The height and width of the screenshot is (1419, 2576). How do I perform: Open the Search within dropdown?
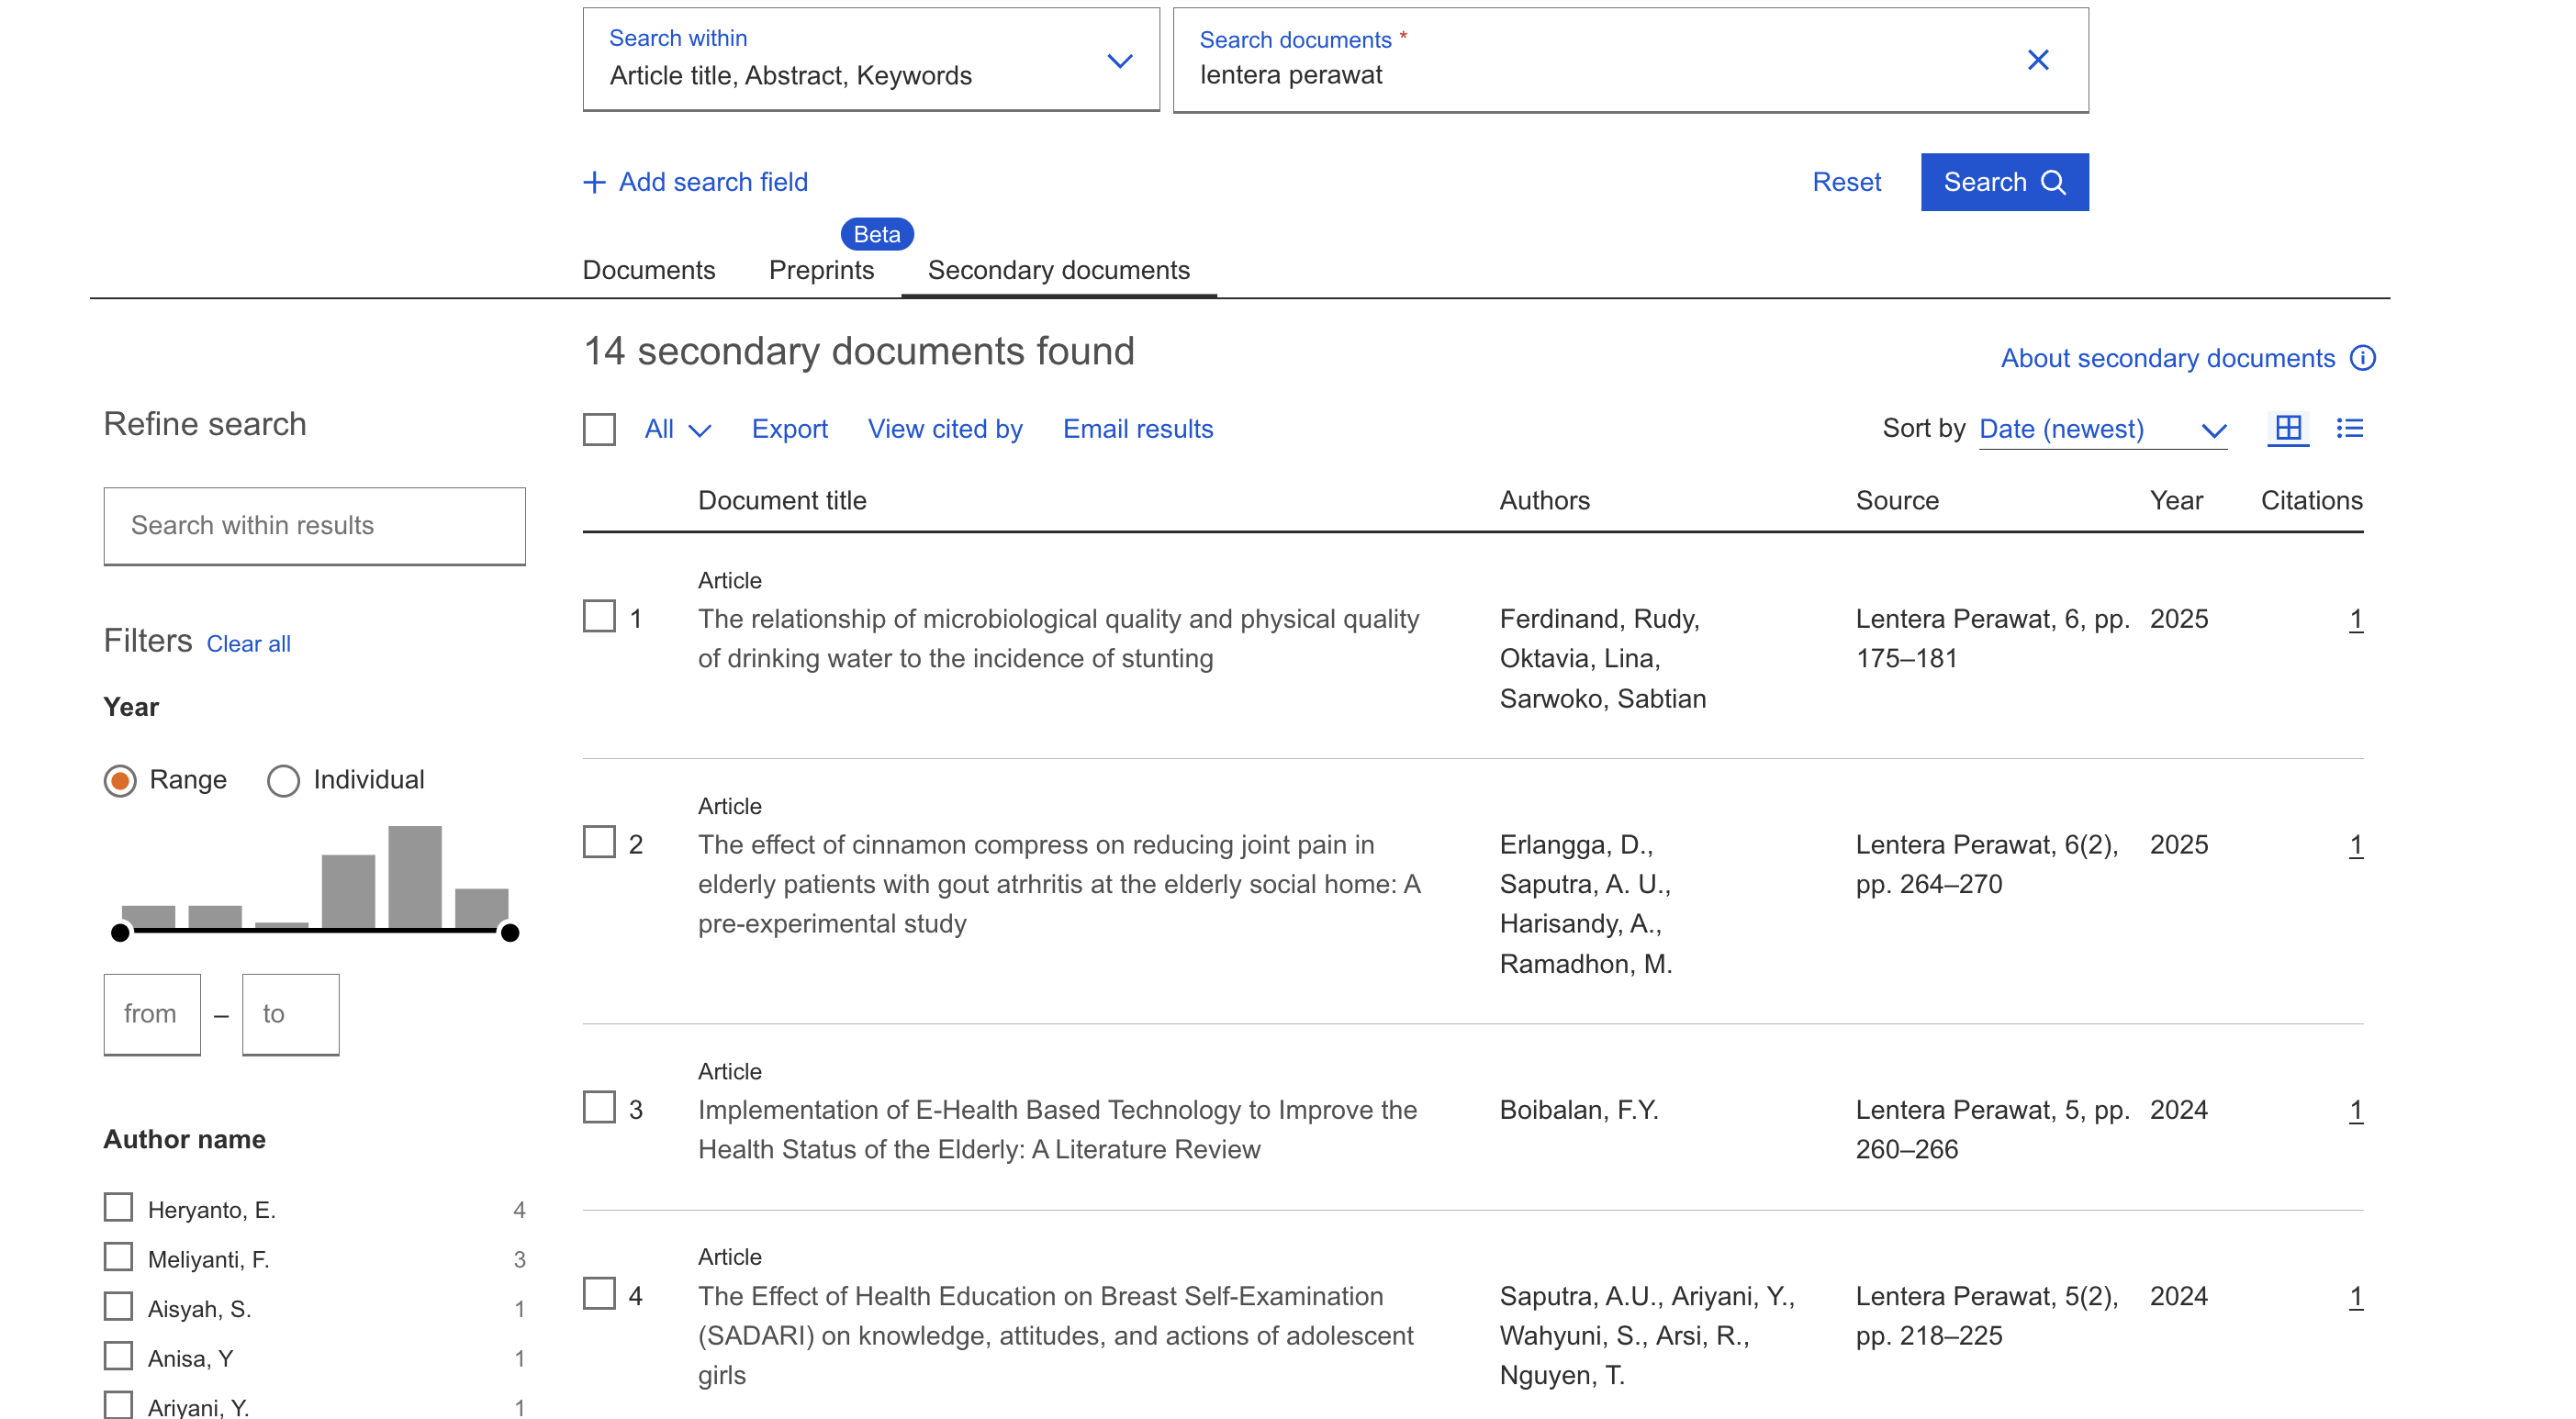pyautogui.click(x=870, y=60)
